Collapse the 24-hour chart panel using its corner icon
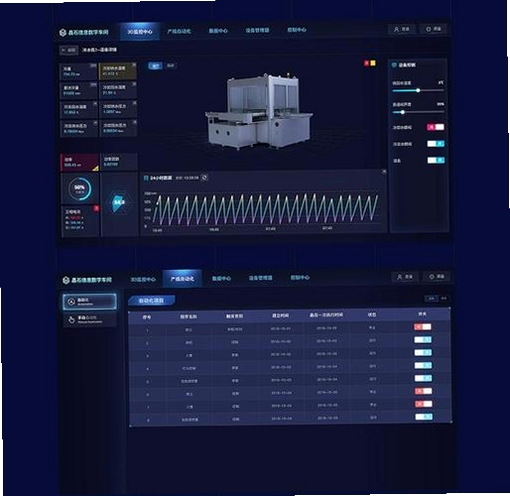 [384, 172]
